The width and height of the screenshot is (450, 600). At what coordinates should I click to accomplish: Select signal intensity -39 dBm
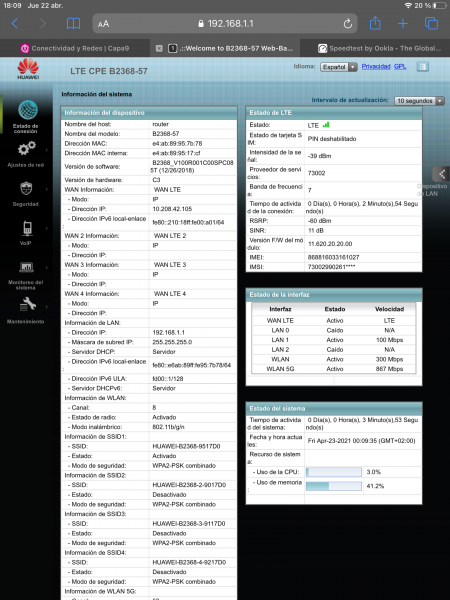[320, 156]
